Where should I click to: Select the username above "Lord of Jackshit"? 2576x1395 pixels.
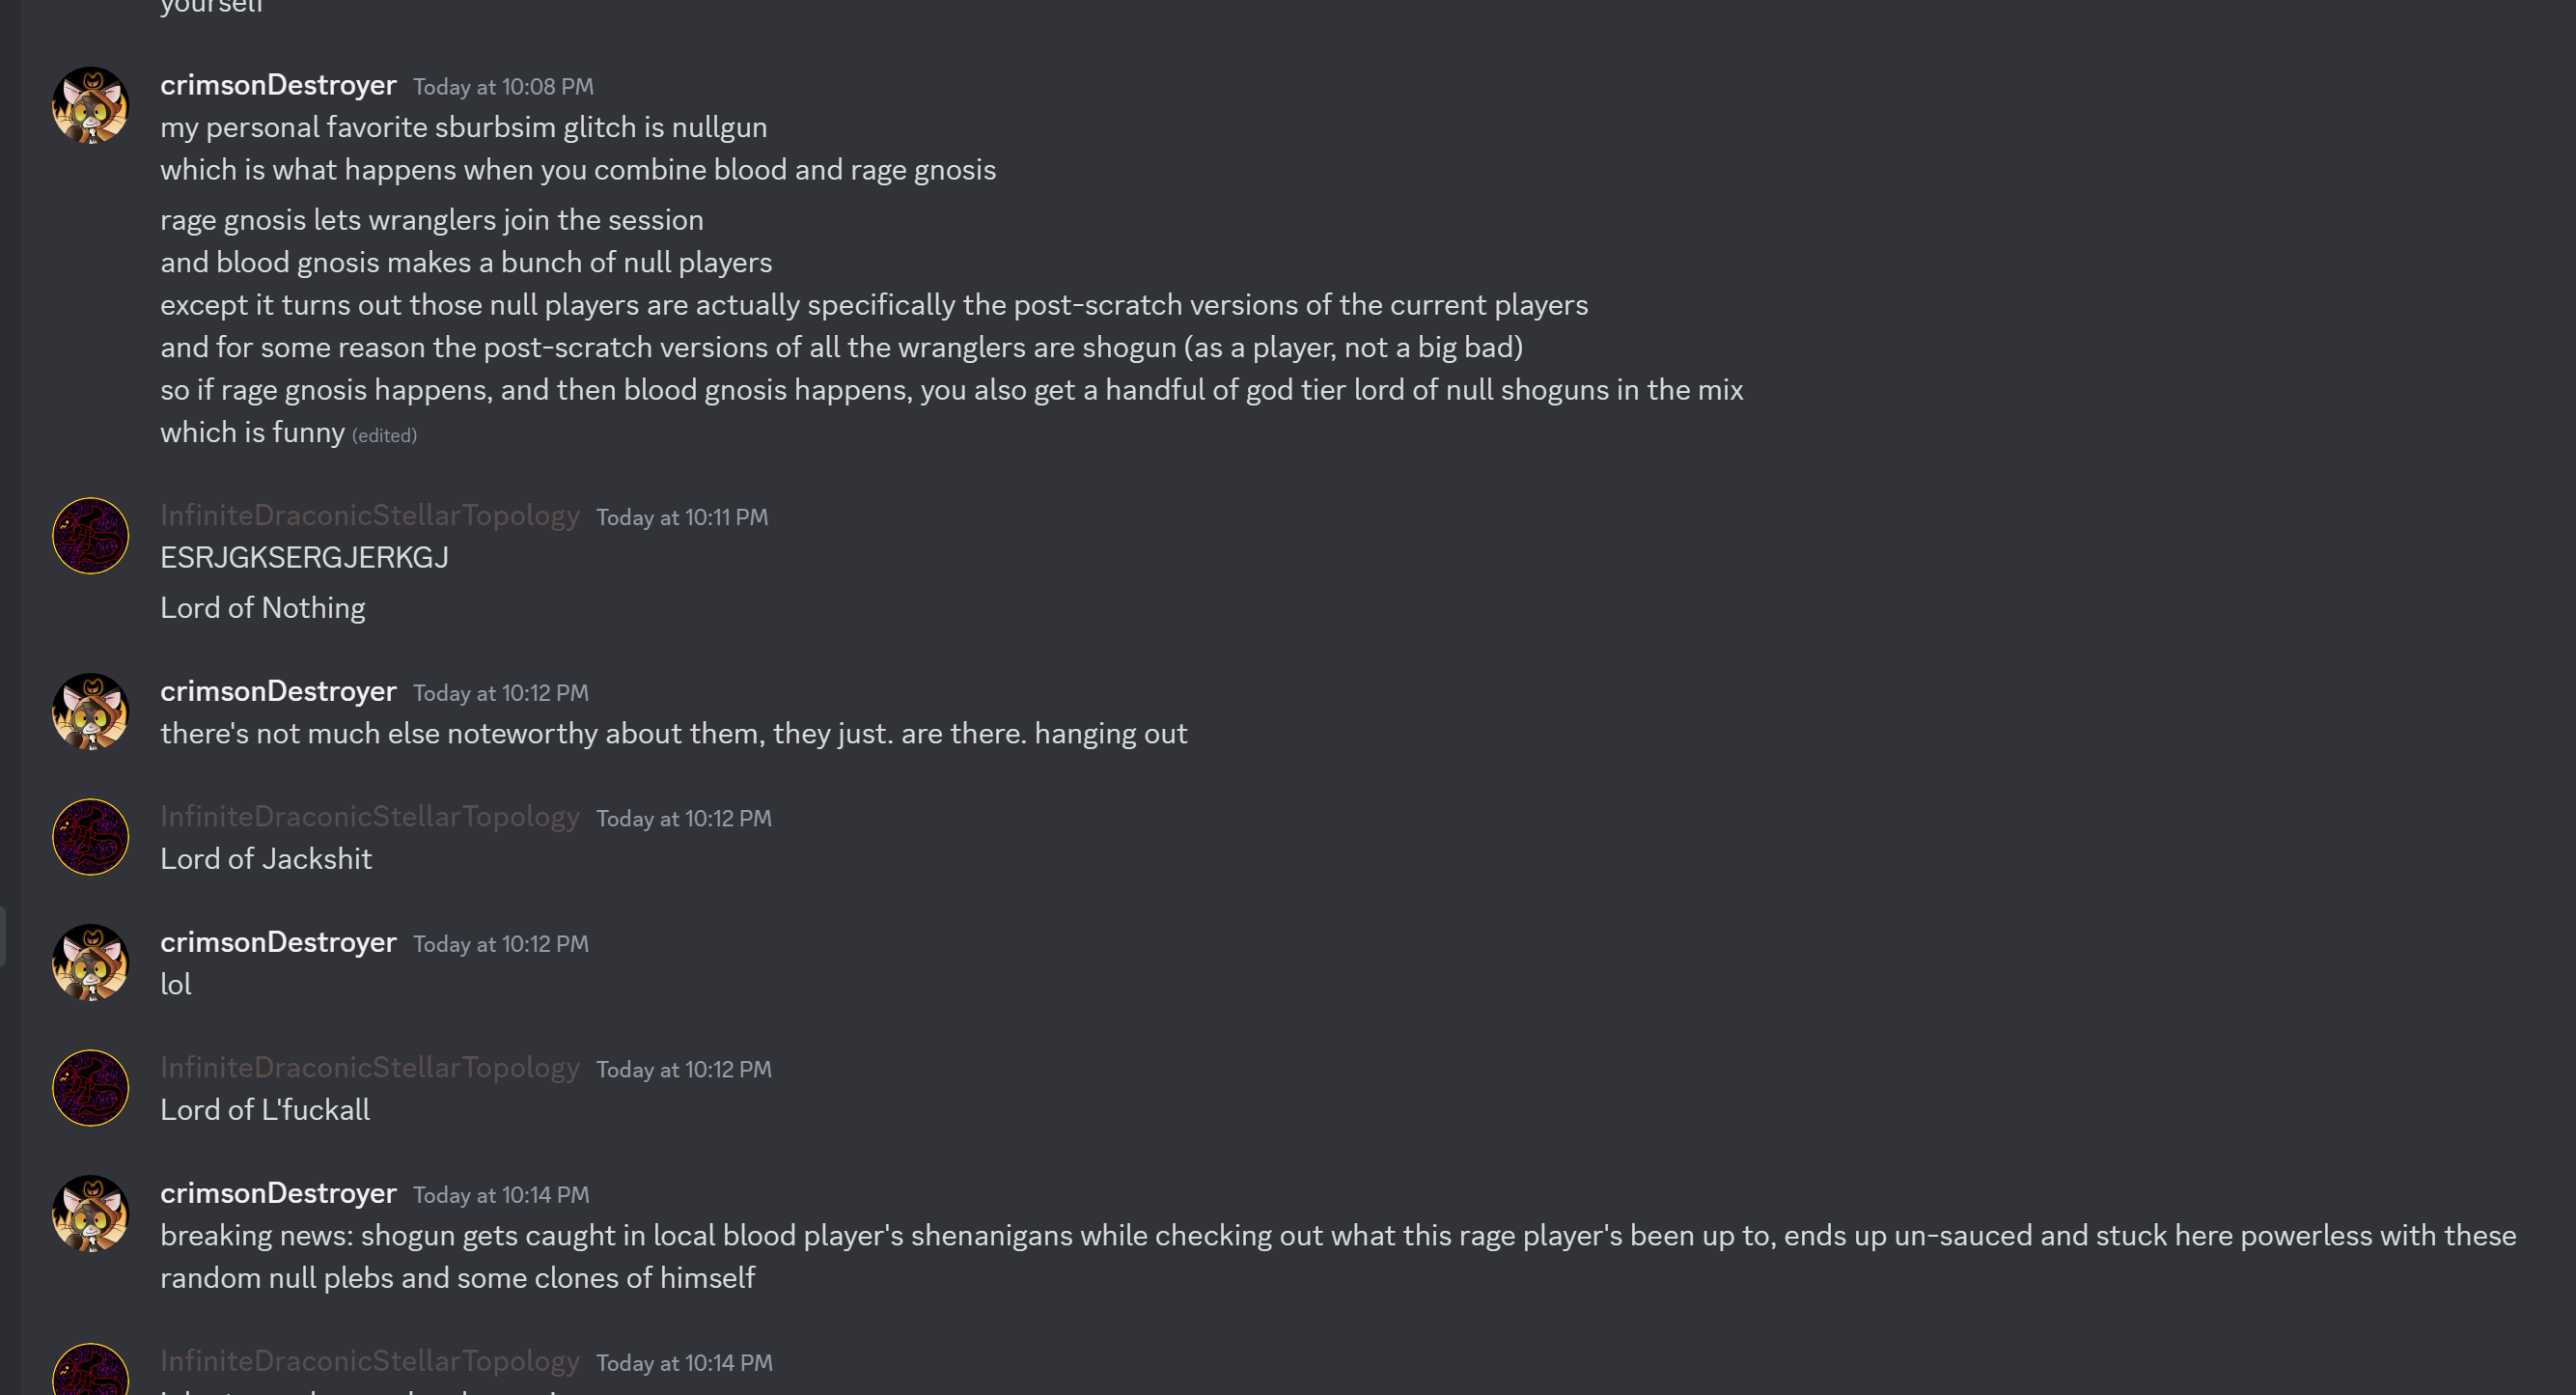point(370,817)
